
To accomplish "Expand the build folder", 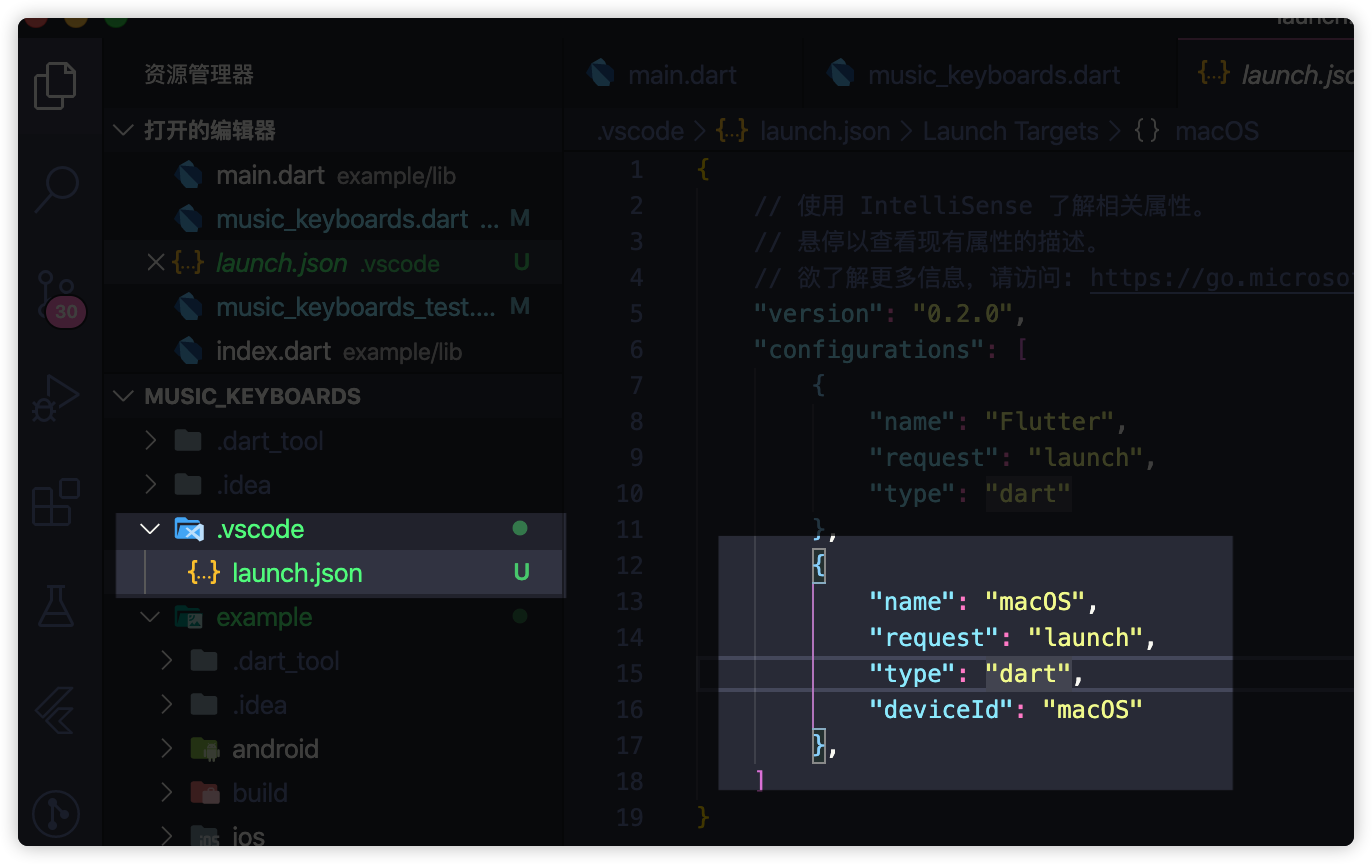I will (x=167, y=793).
